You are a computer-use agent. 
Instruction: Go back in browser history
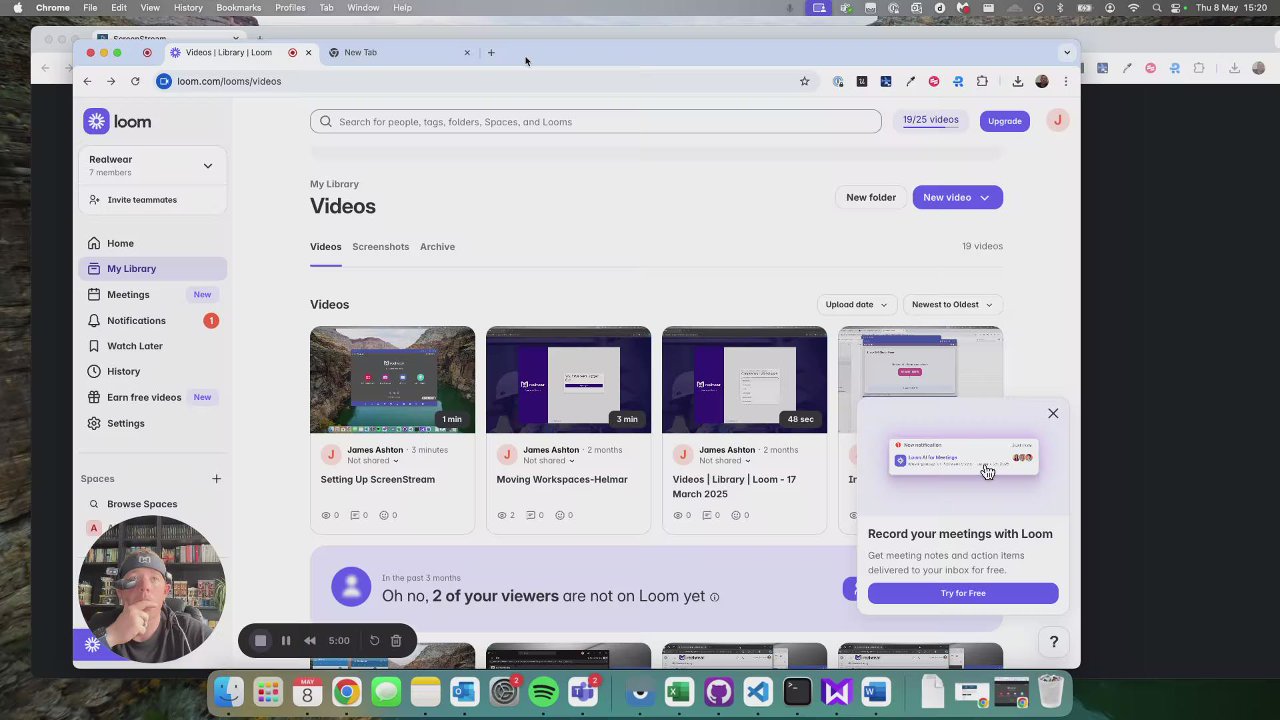(87, 81)
